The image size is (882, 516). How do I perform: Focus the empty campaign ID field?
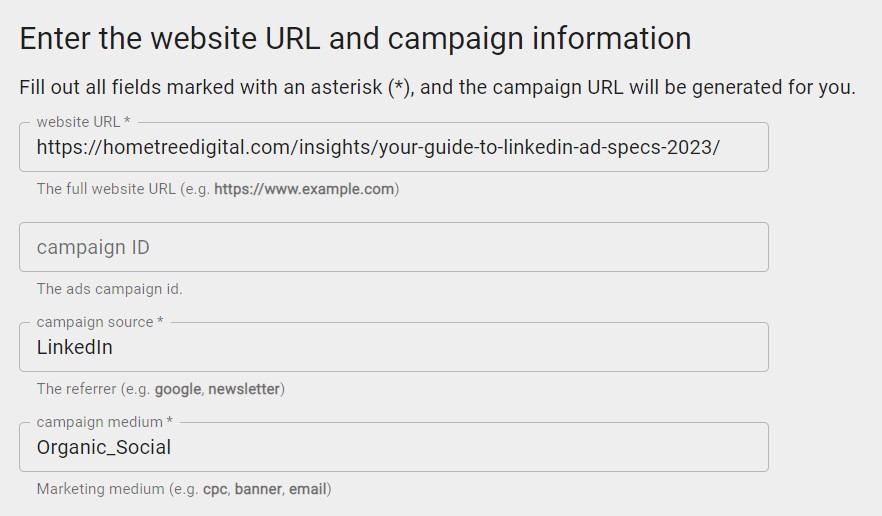tap(394, 247)
